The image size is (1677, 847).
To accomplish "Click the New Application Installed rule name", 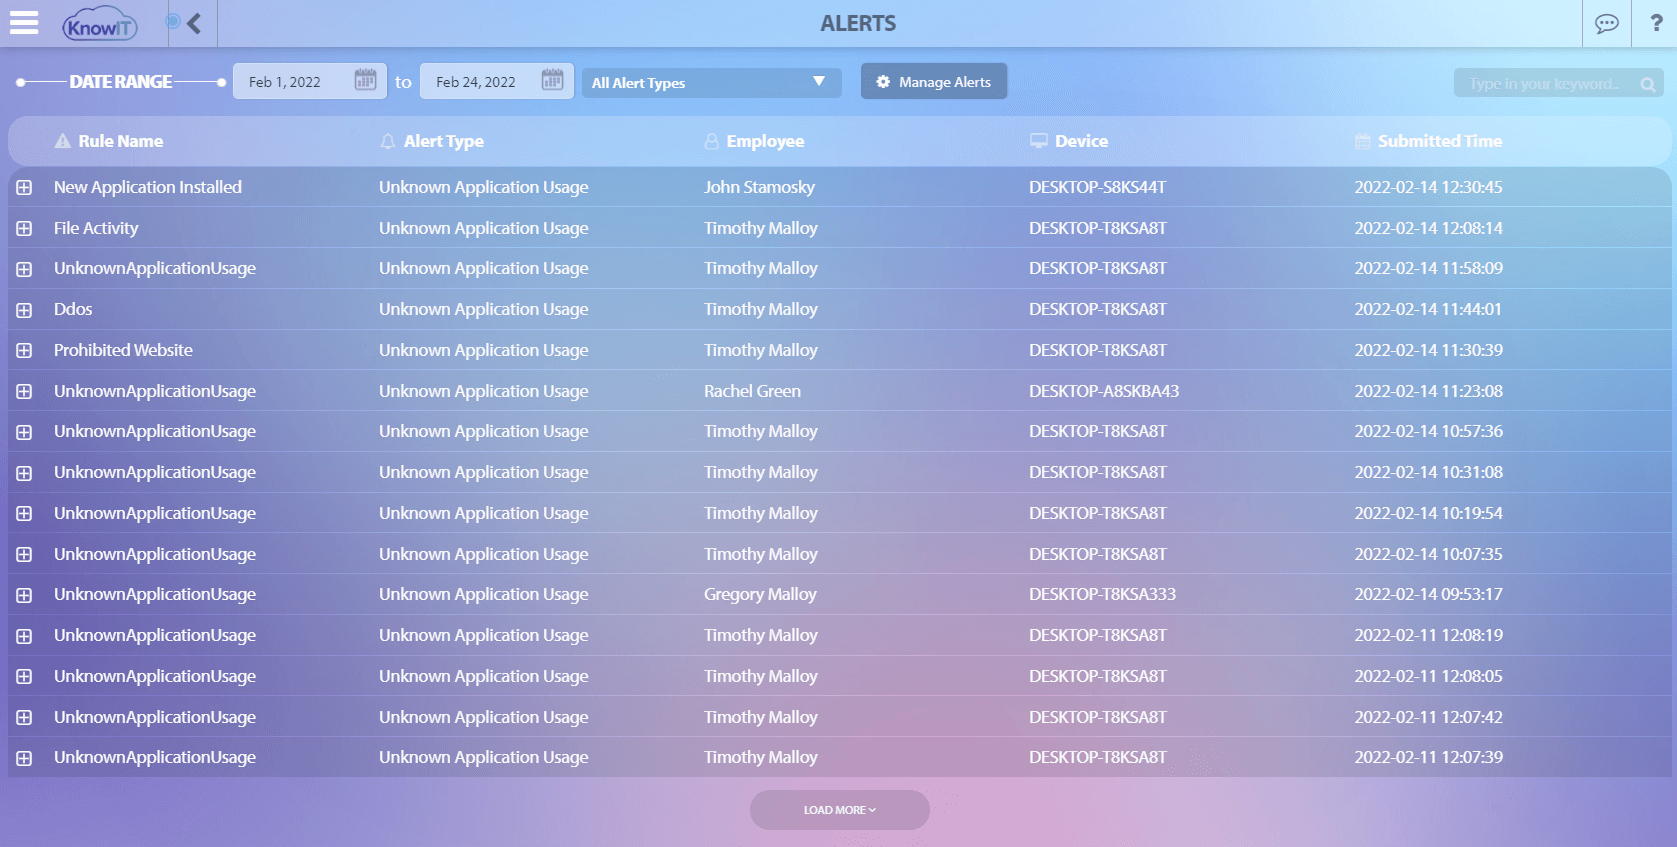I will tap(148, 187).
